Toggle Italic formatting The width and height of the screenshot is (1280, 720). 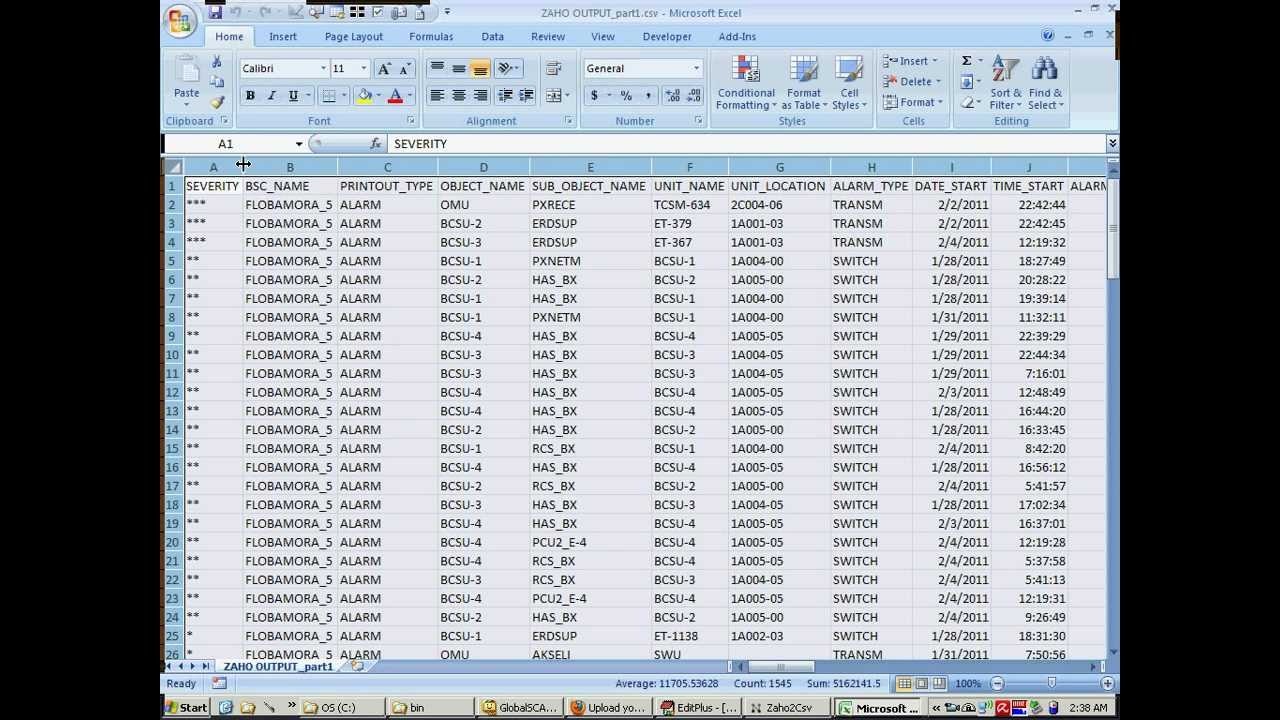[271, 96]
